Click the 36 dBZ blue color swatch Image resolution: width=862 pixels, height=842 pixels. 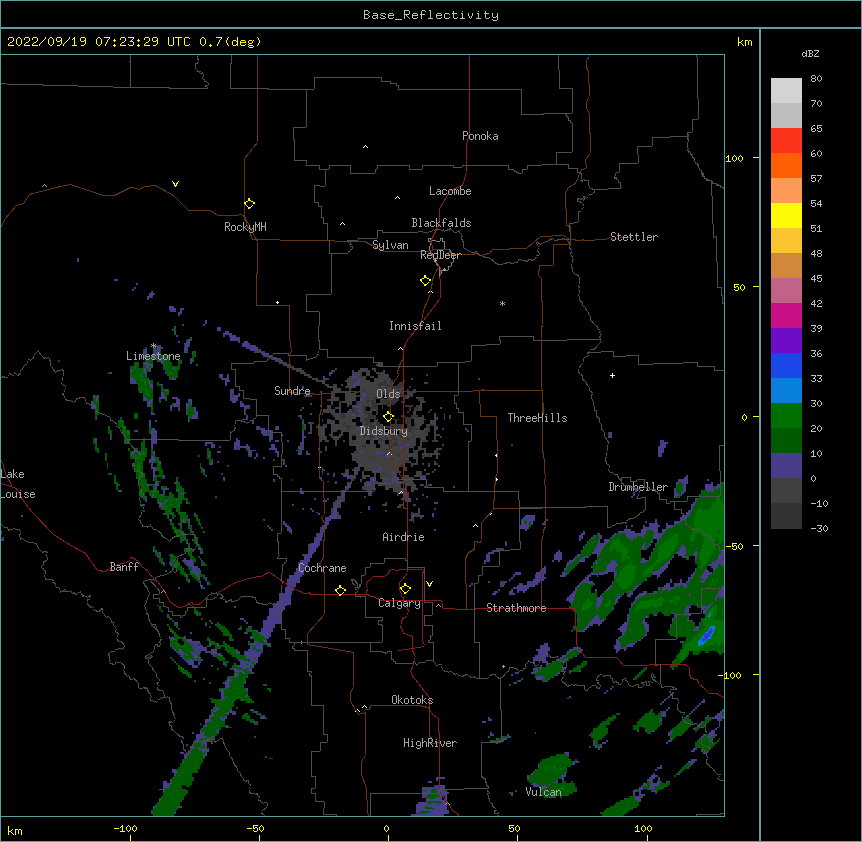pyautogui.click(x=786, y=365)
